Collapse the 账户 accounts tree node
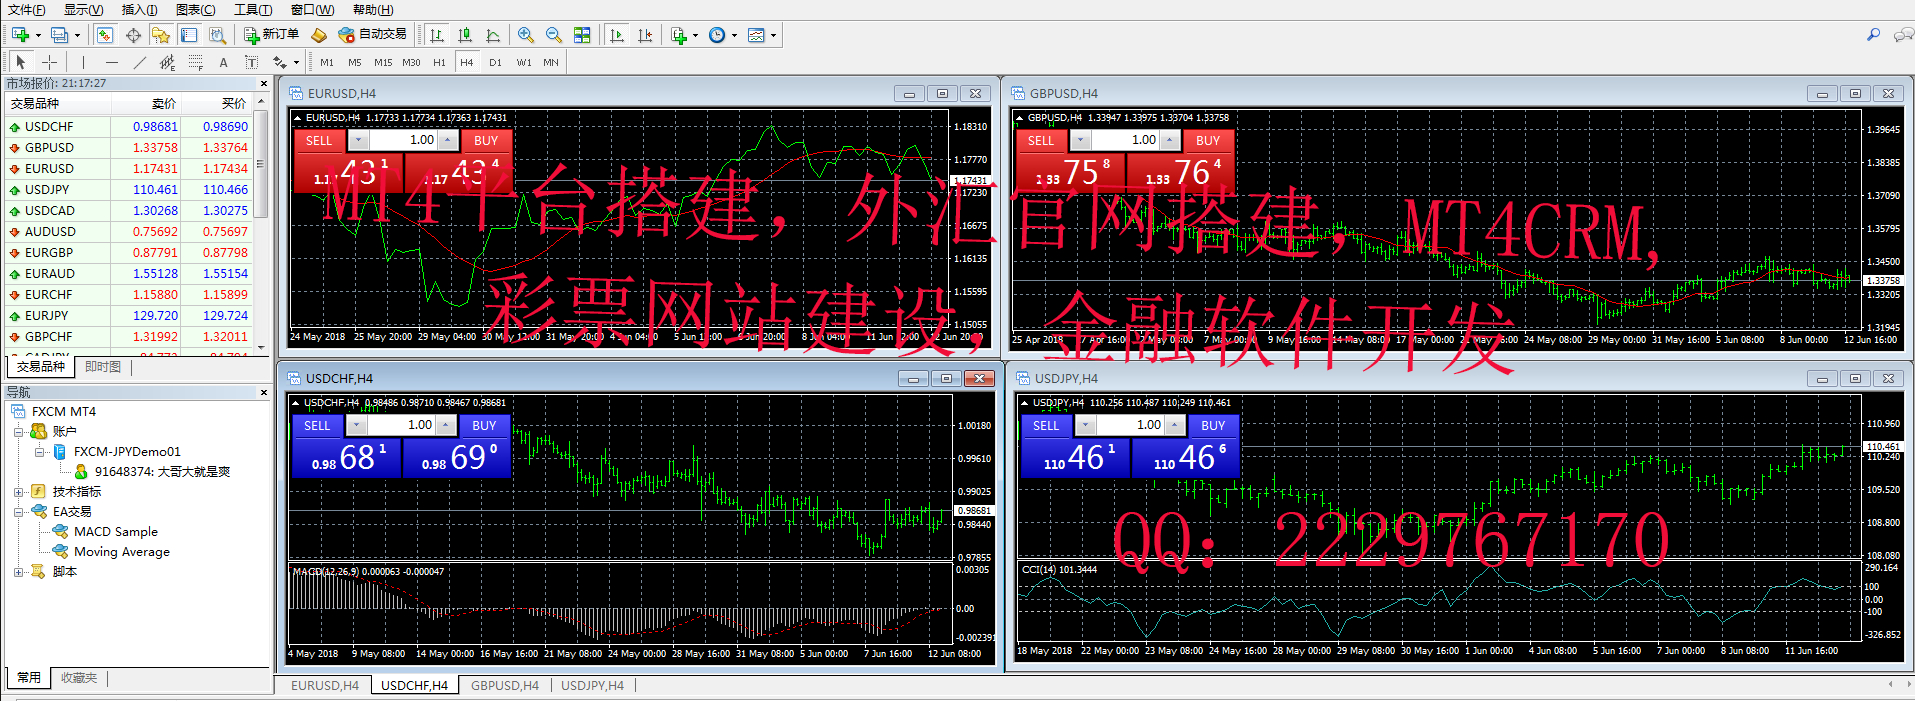 point(18,432)
